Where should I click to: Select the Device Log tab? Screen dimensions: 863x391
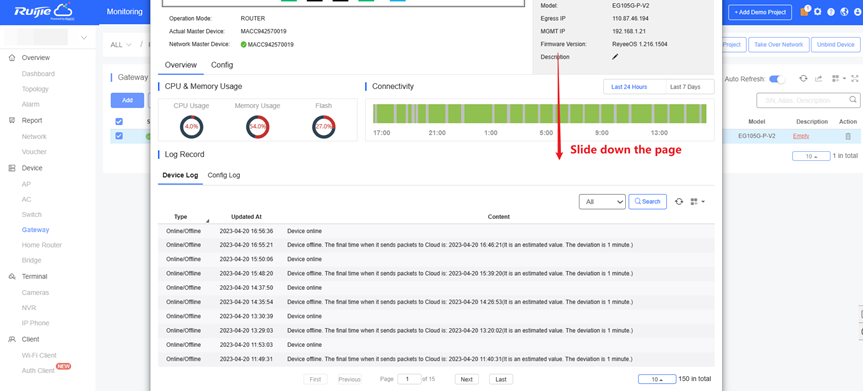[180, 175]
